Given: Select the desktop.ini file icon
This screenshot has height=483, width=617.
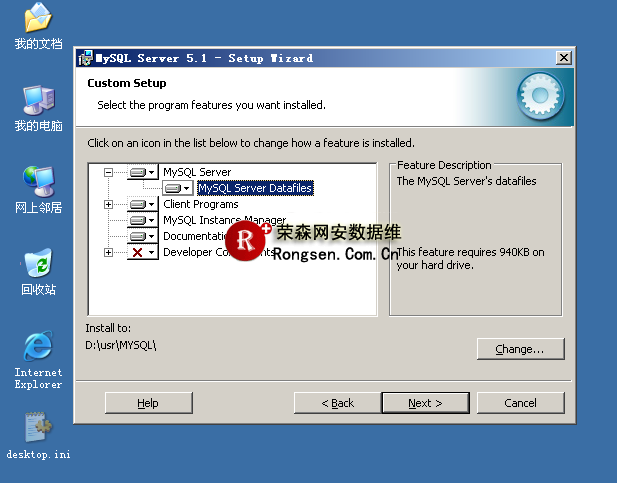Looking at the screenshot, I should [38, 428].
